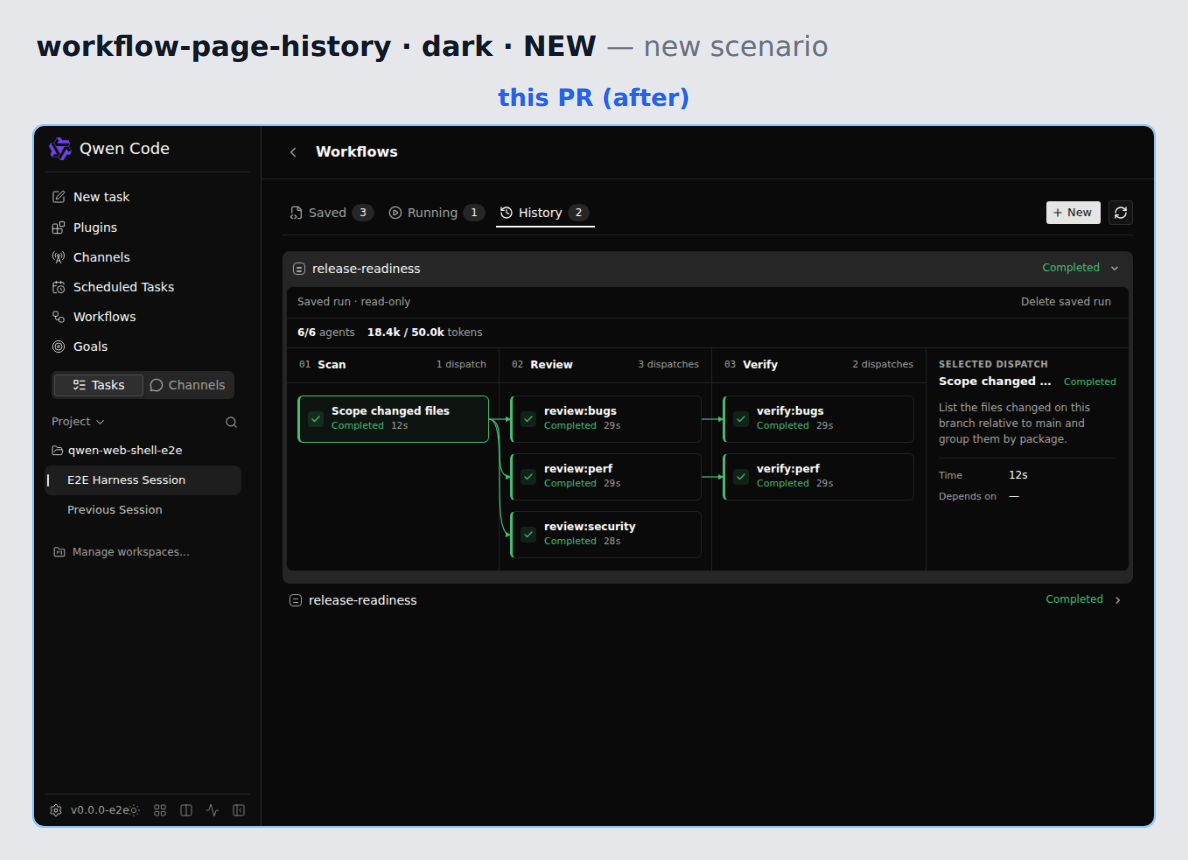Click the settings gear icon in sidebar footer
Screen dimensions: 1188x860
(x=56, y=810)
